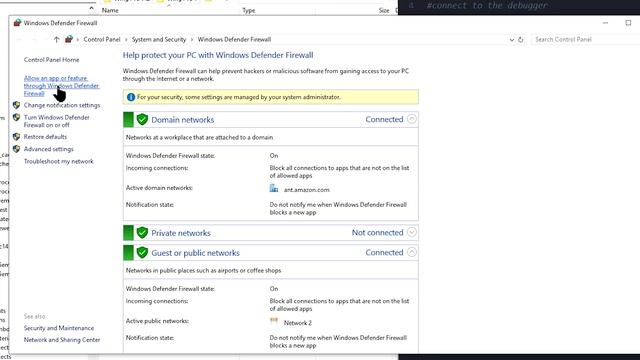Open Advanced settings link
640x360 pixels.
(49, 149)
